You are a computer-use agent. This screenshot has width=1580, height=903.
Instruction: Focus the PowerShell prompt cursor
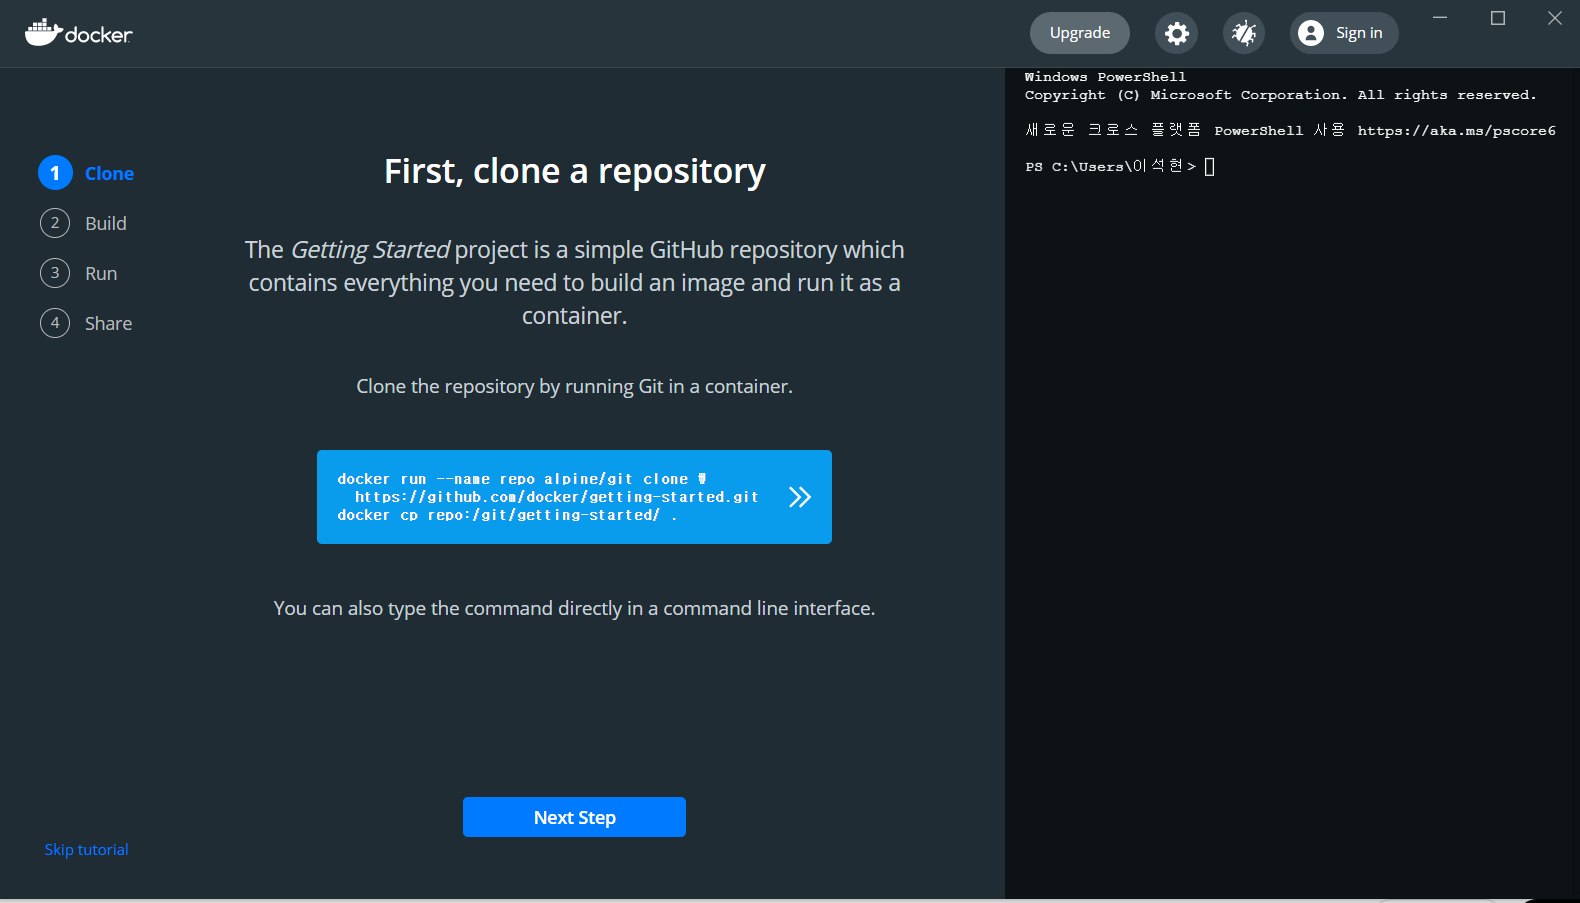click(x=1209, y=167)
